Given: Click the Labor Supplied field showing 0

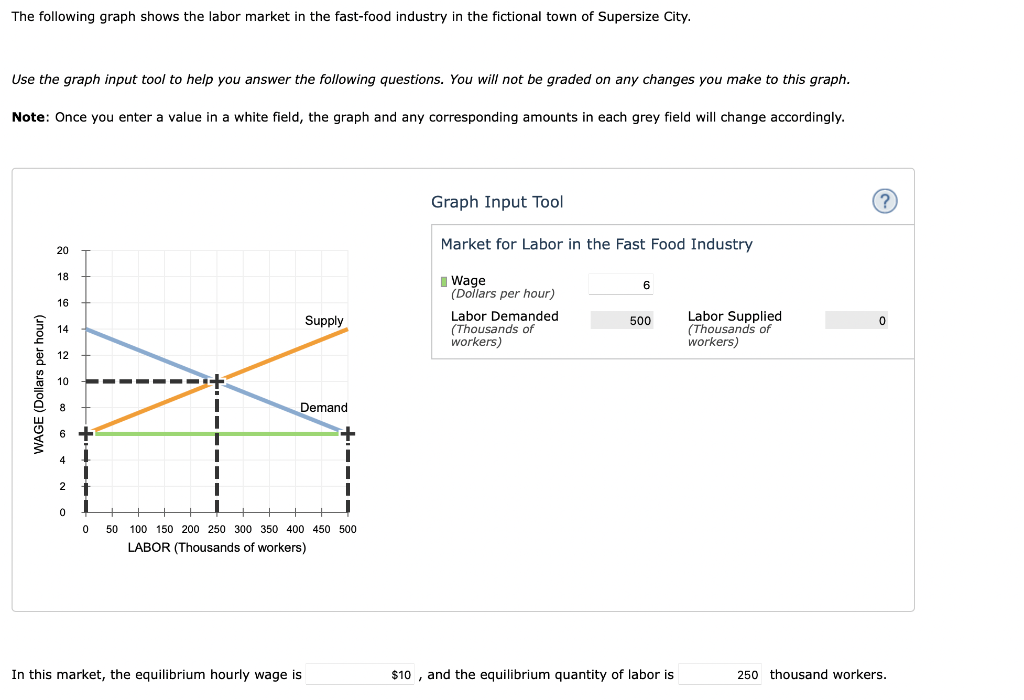Looking at the screenshot, I should [855, 320].
